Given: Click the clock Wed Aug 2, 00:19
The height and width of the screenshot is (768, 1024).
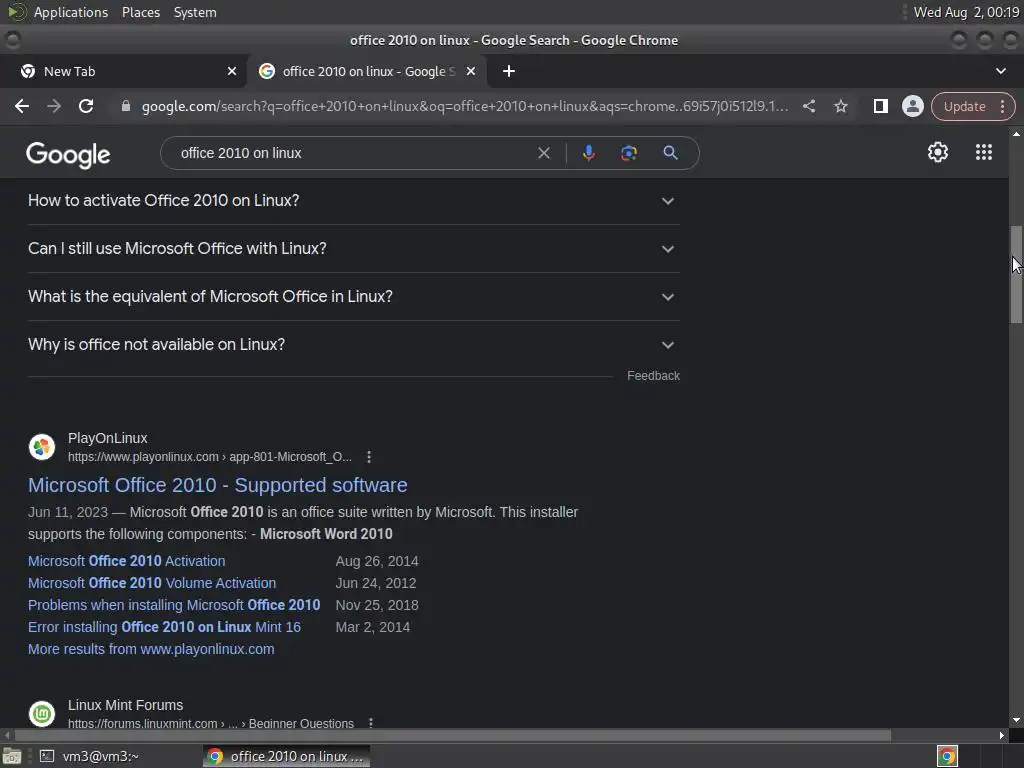Looking at the screenshot, I should (x=966, y=12).
